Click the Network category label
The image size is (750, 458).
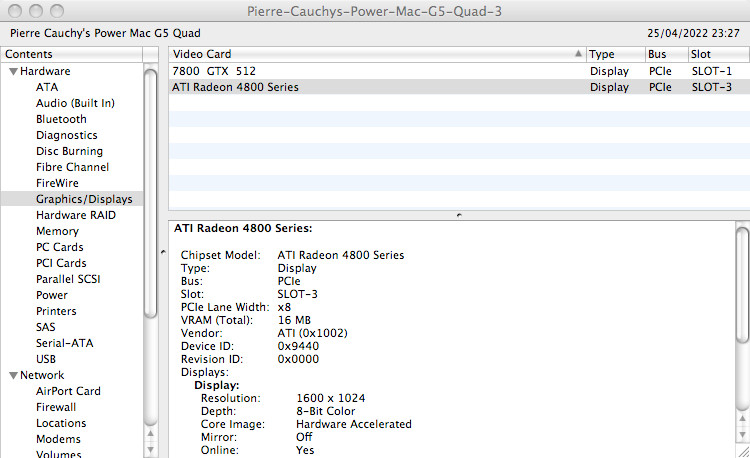(42, 375)
